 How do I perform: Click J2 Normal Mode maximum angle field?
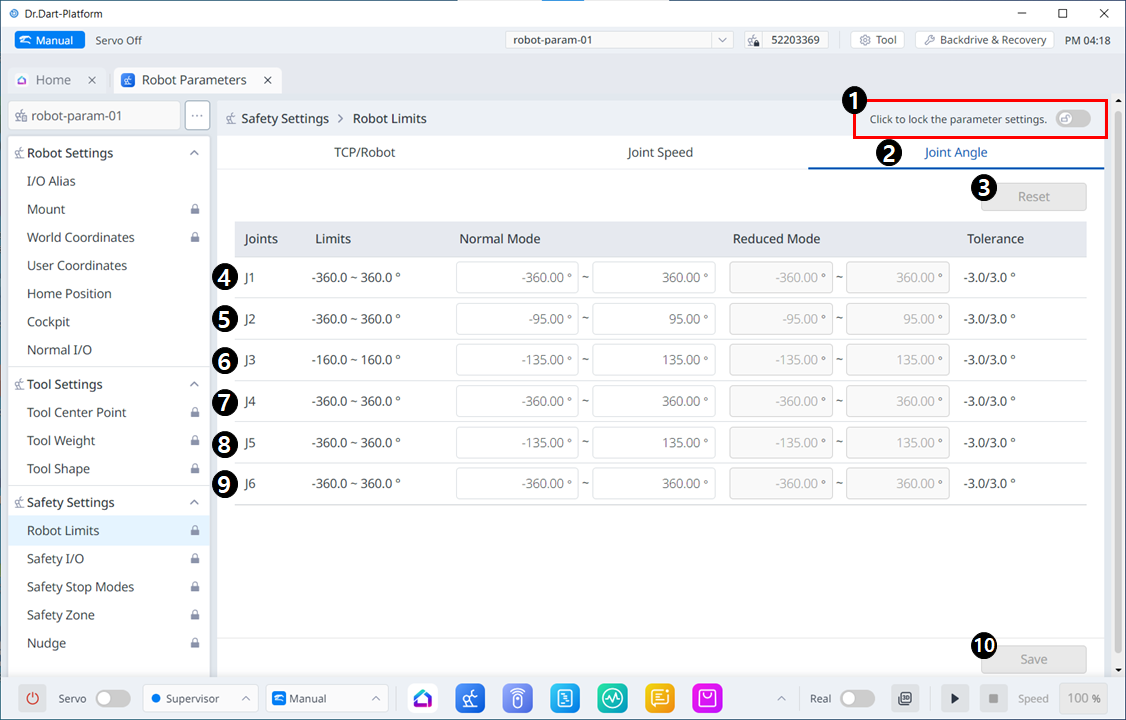click(x=654, y=319)
